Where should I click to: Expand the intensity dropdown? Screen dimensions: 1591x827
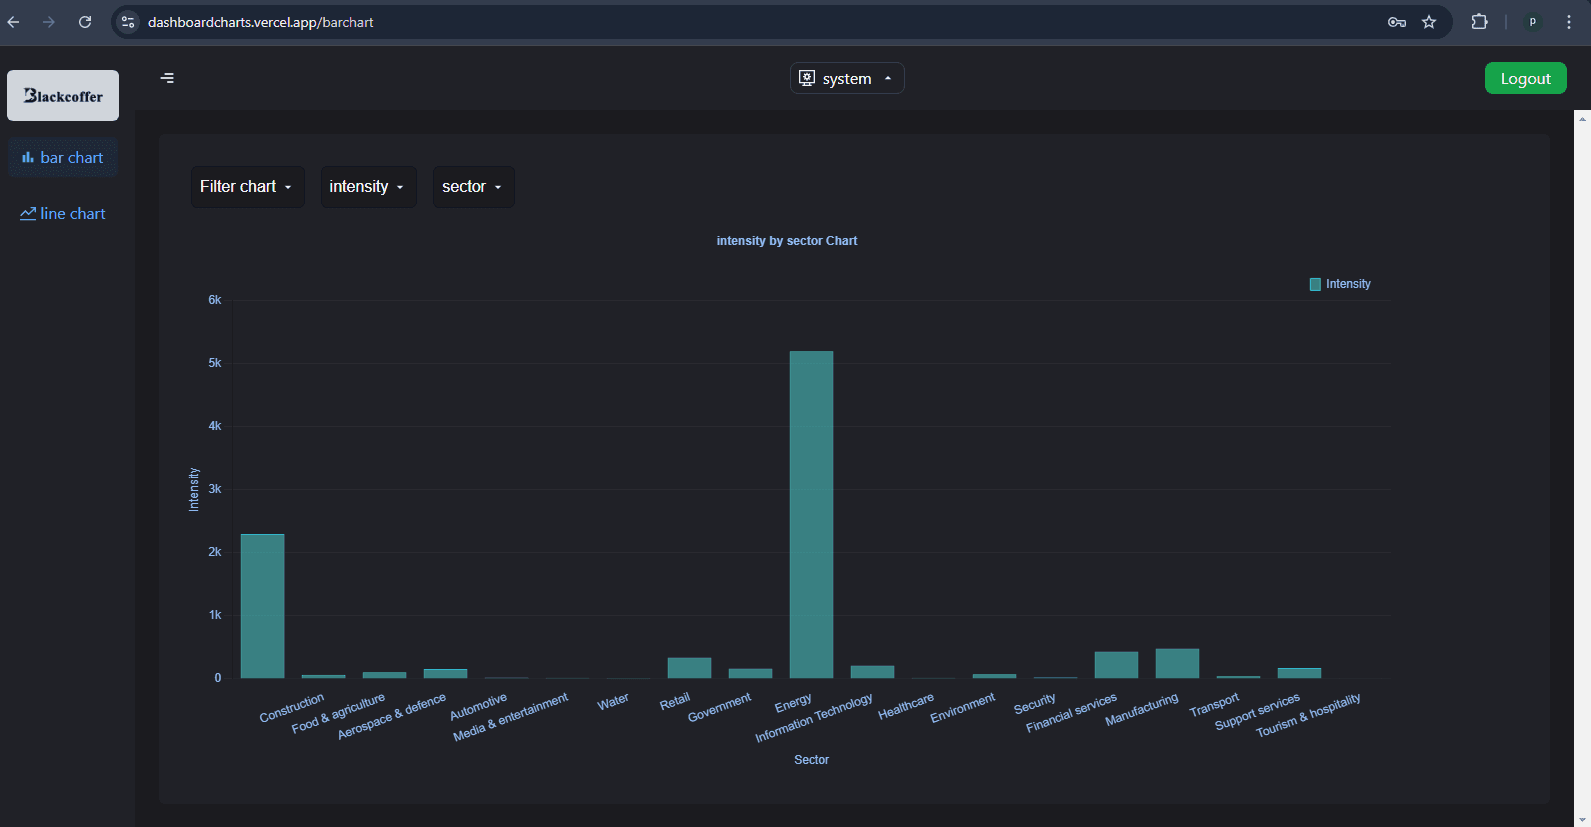pyautogui.click(x=368, y=187)
